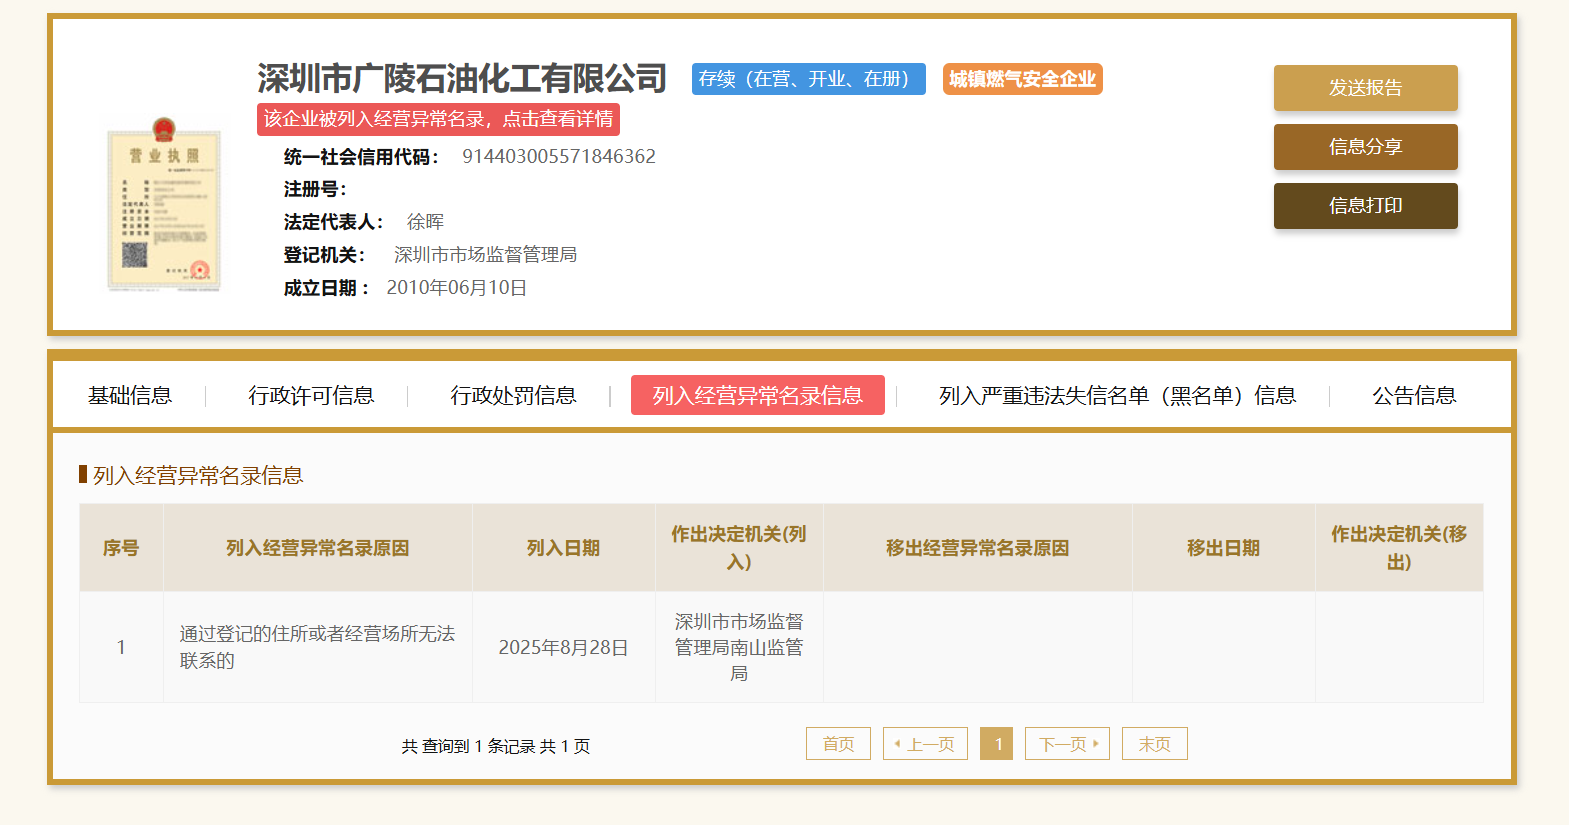Switch to the 公告信息 tab
1569x825 pixels.
coord(1414,396)
